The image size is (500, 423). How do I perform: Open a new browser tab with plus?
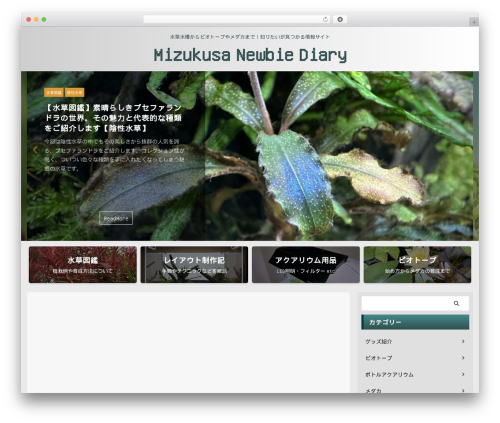(474, 22)
